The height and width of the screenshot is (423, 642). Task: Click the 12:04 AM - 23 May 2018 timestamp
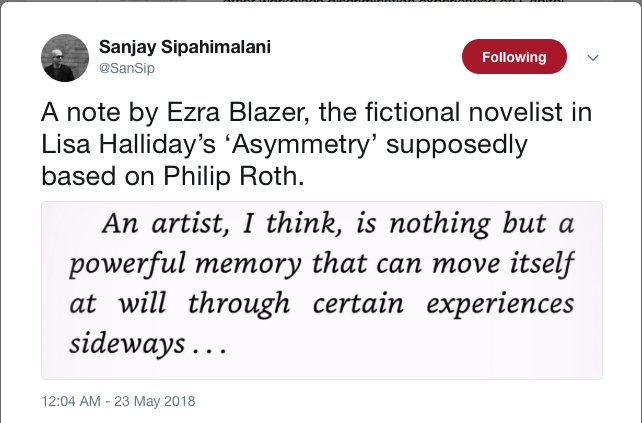tap(118, 401)
